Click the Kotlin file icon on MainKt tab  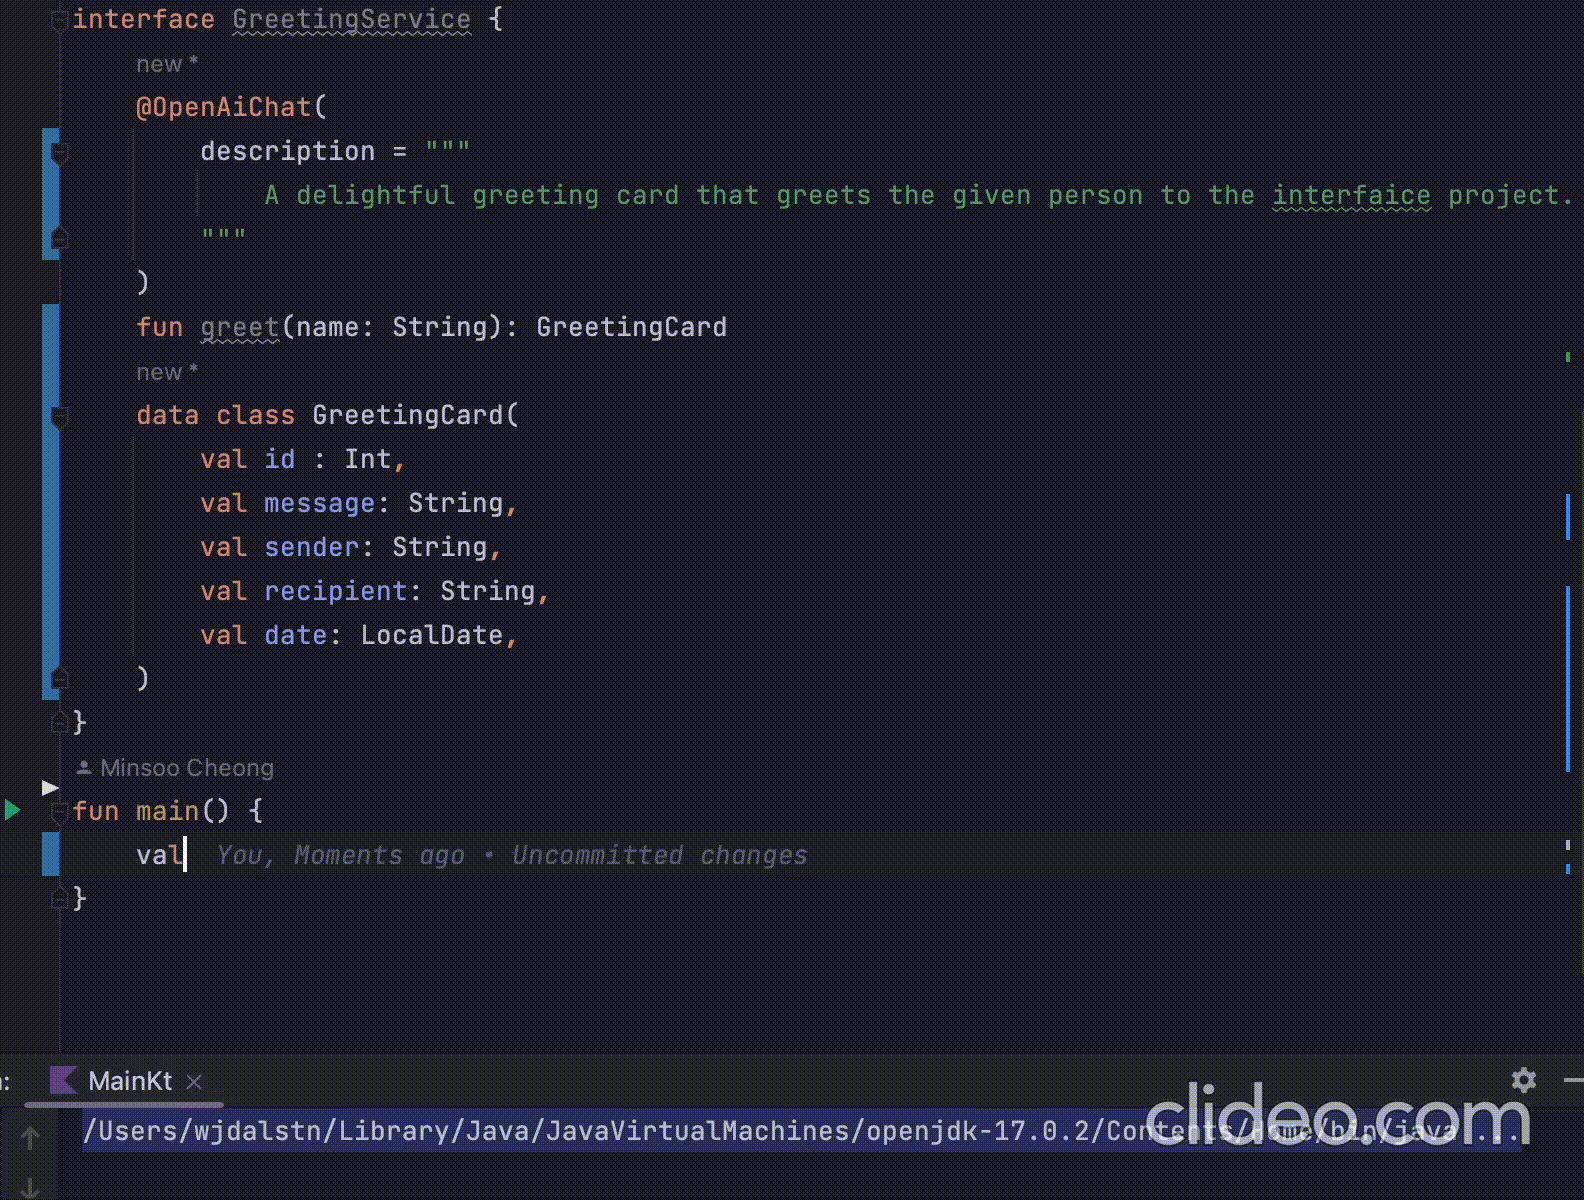click(x=63, y=1081)
